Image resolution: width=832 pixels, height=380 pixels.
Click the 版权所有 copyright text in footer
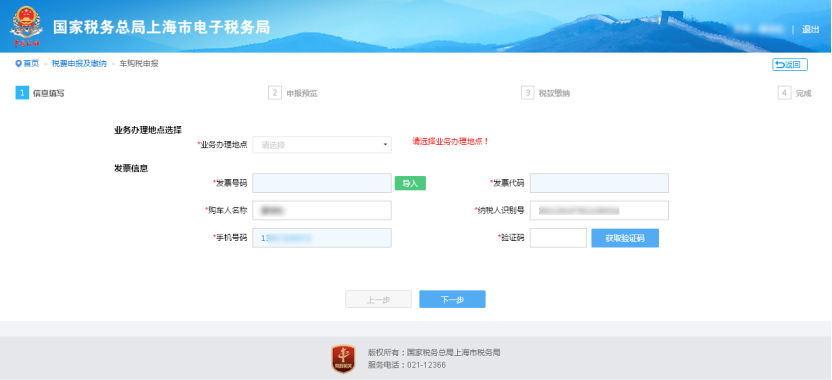(434, 352)
